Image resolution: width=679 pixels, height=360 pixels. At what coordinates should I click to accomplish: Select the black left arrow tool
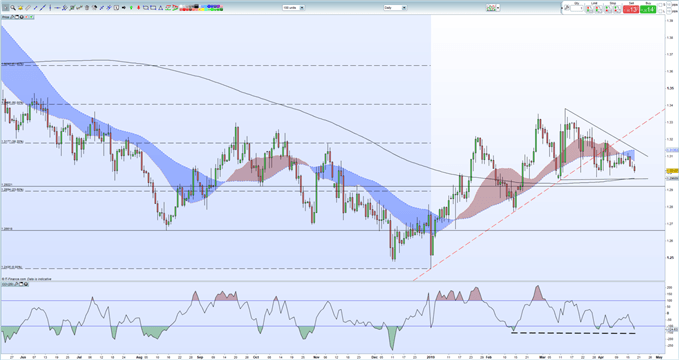[x=124, y=7]
